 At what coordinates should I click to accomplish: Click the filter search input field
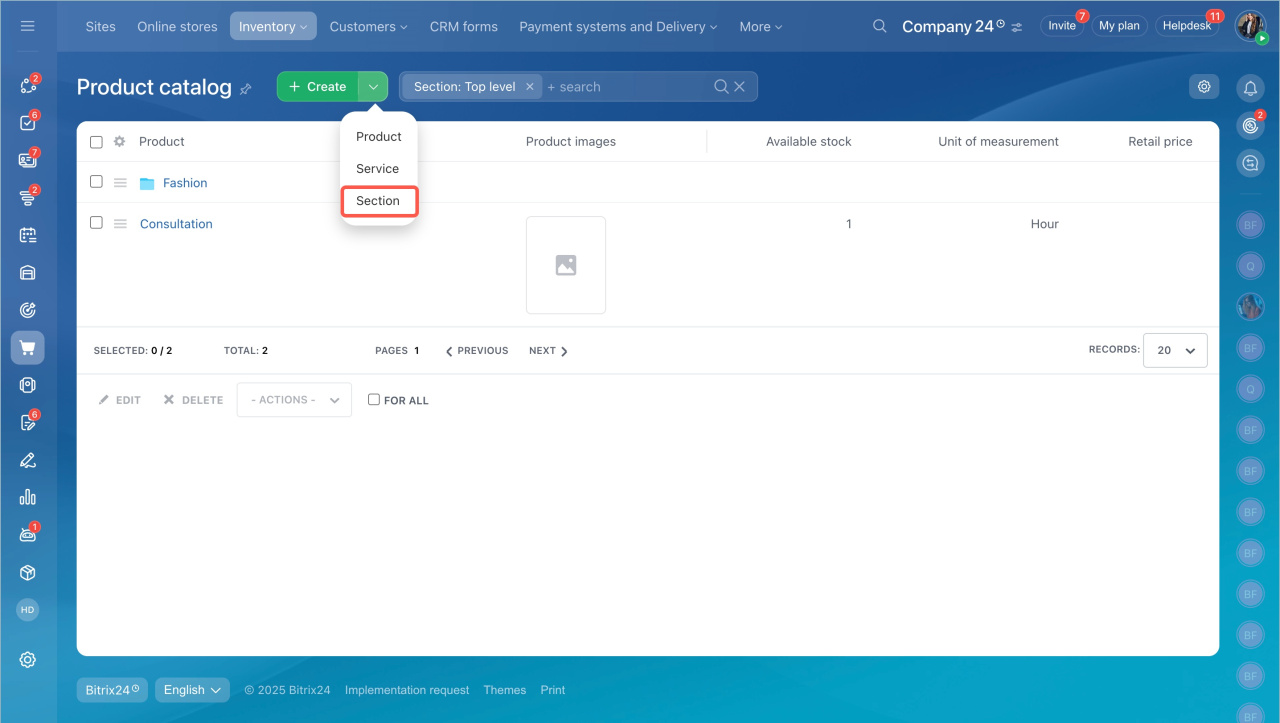click(626, 87)
